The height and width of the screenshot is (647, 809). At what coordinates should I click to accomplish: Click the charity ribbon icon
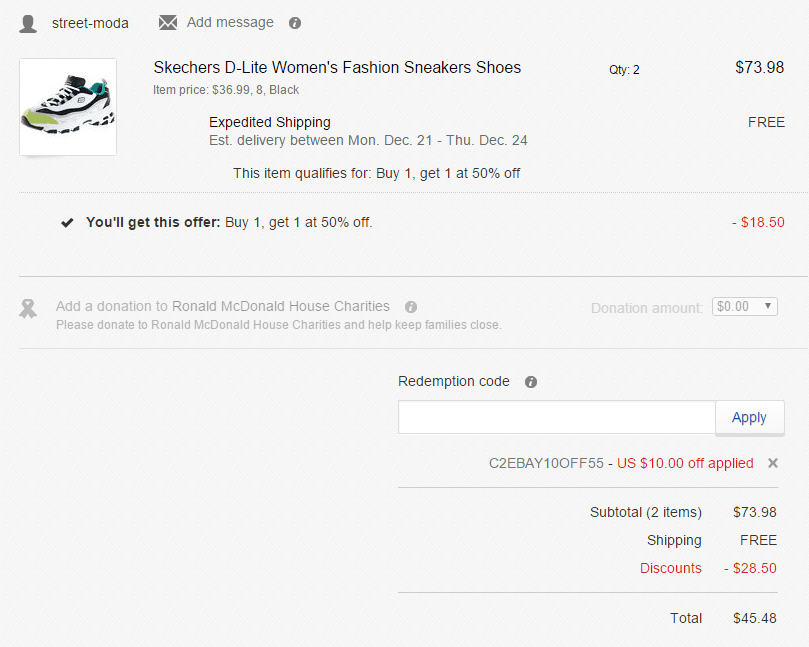click(28, 309)
